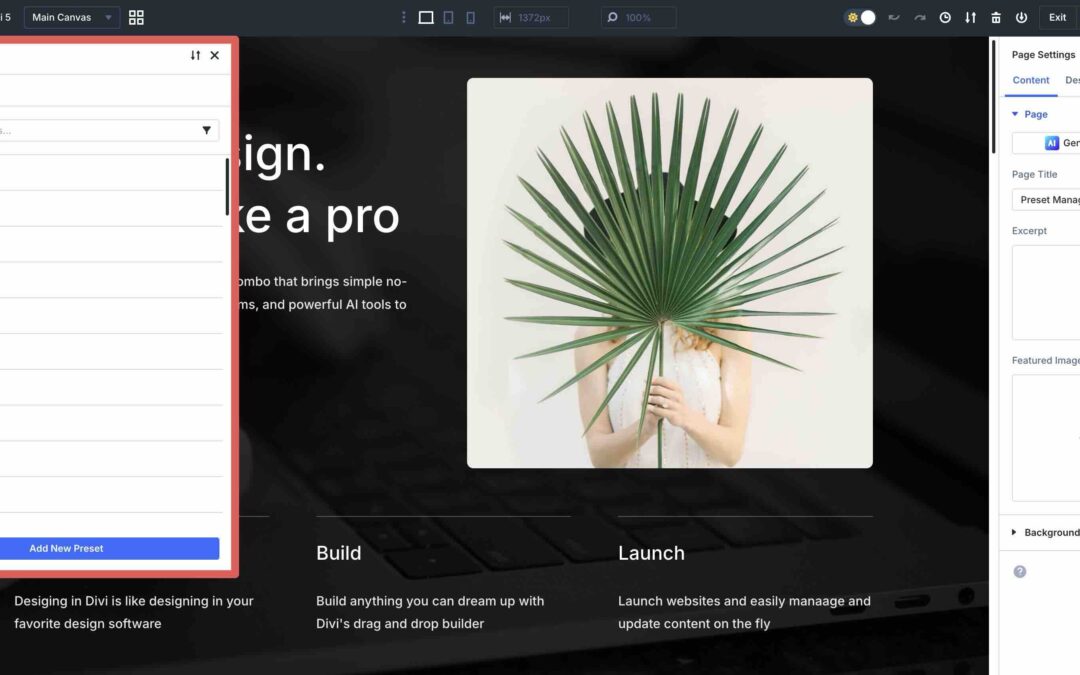Switch to phone preview mode
The image size is (1080, 675).
(470, 17)
